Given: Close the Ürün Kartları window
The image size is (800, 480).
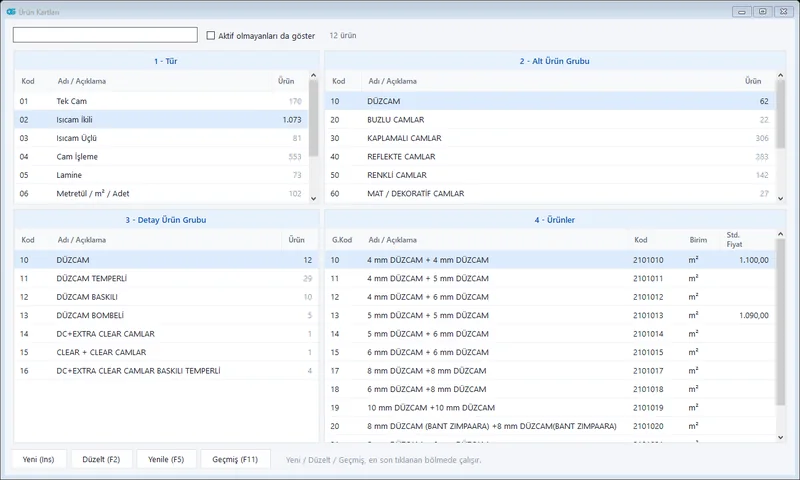Looking at the screenshot, I should pos(783,11).
